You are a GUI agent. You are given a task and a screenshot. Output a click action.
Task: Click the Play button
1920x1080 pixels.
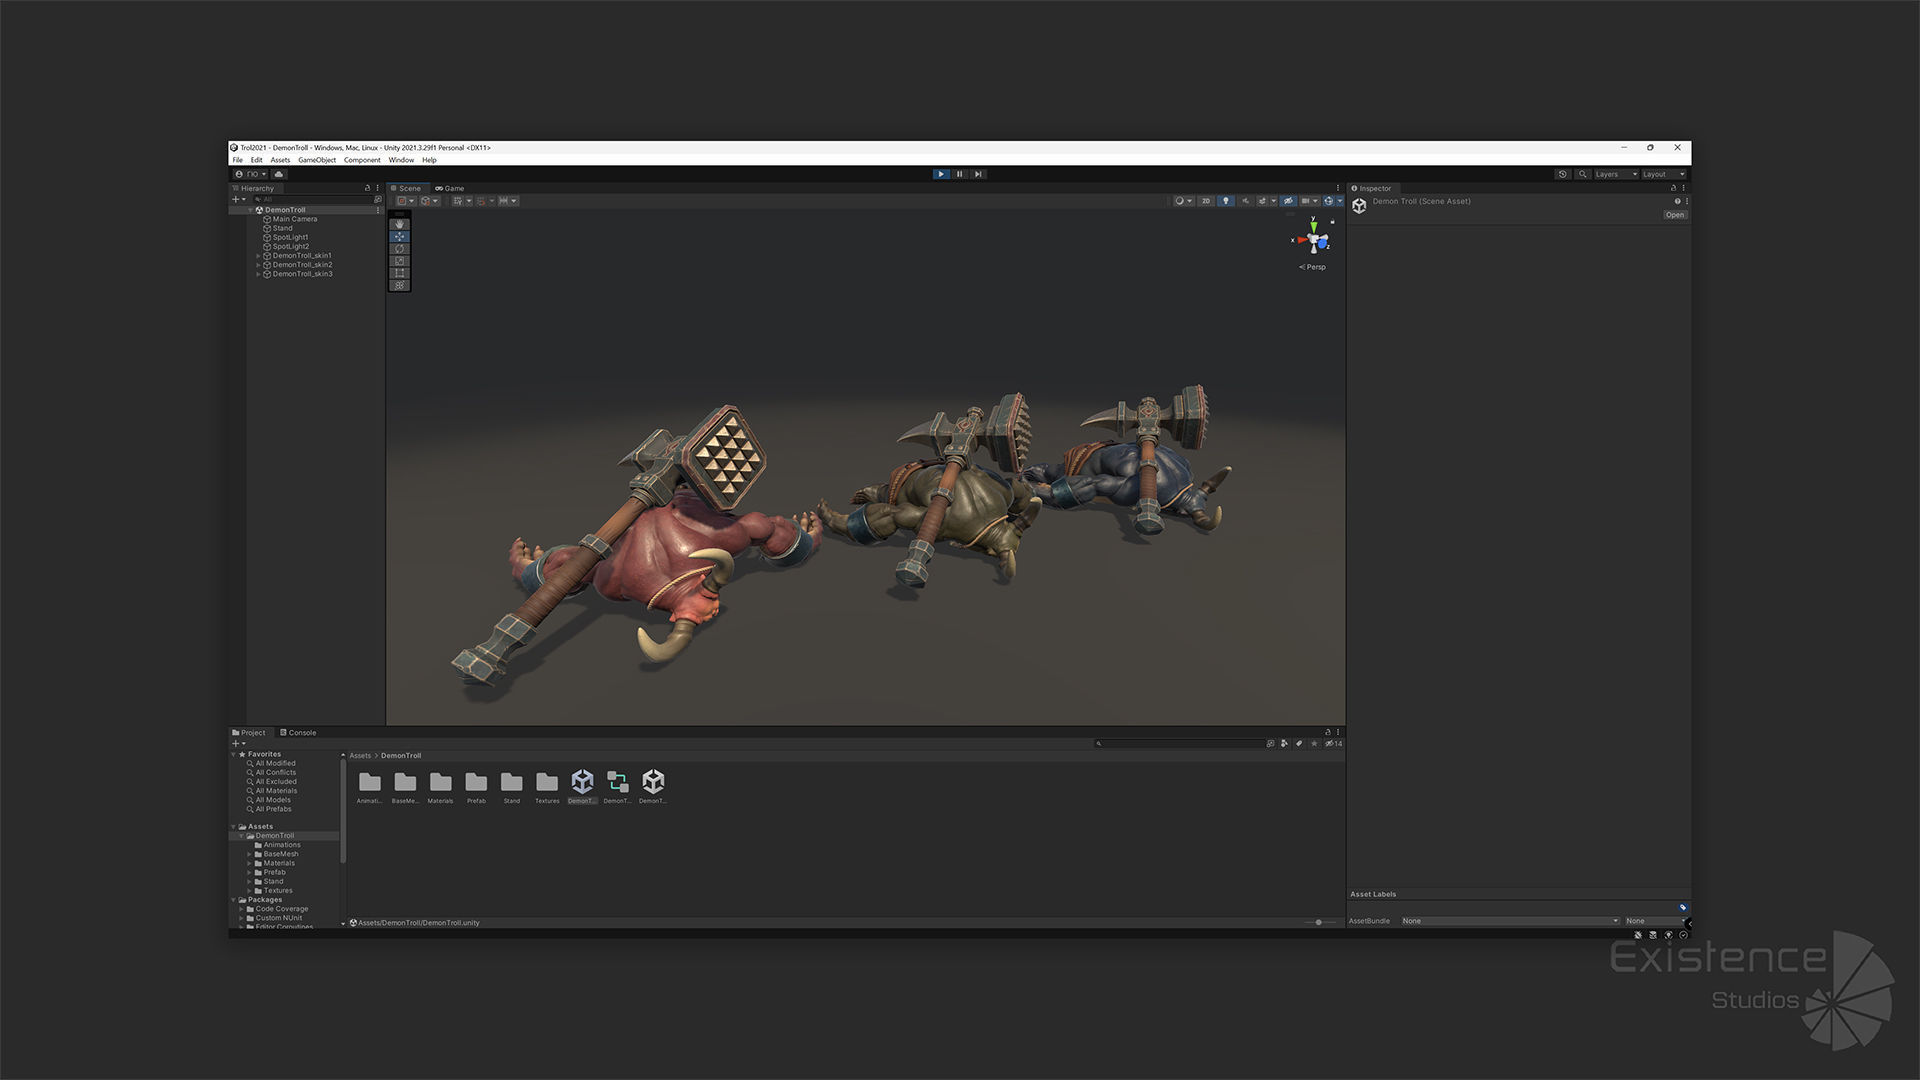point(941,174)
